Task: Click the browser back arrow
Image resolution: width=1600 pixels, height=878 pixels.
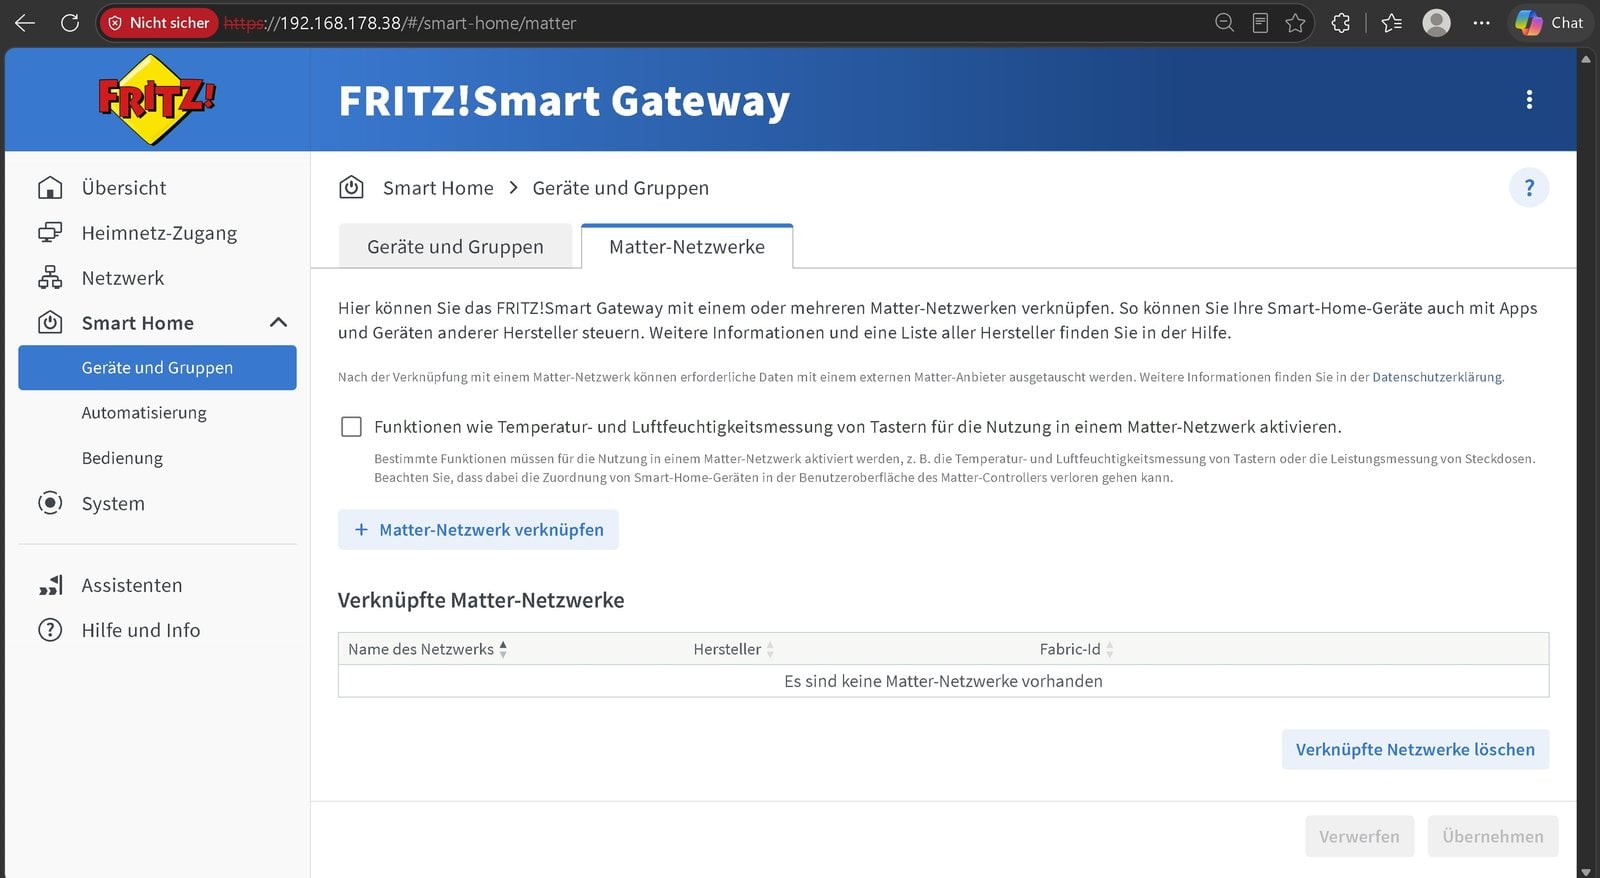Action: point(25,22)
